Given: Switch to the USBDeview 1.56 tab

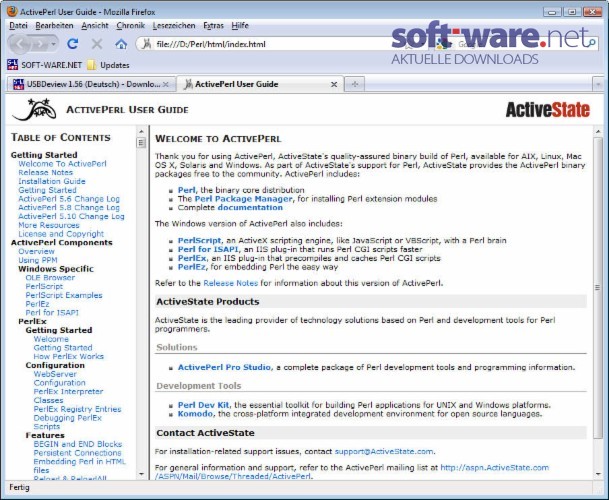Looking at the screenshot, I should [91, 84].
